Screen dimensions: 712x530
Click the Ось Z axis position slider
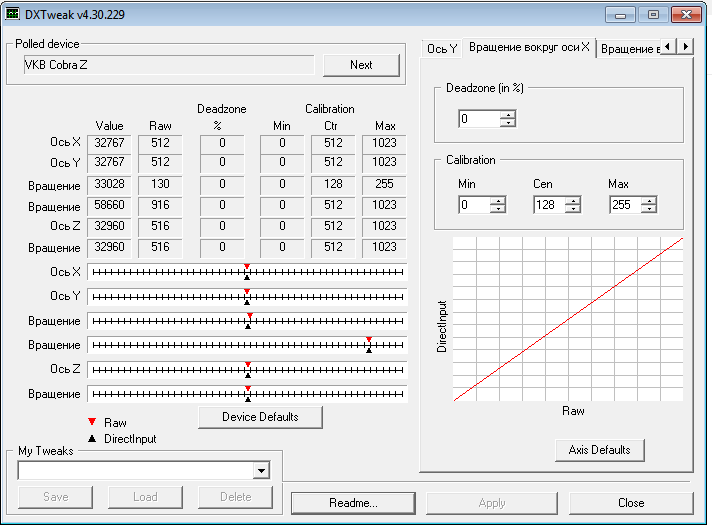tap(247, 369)
